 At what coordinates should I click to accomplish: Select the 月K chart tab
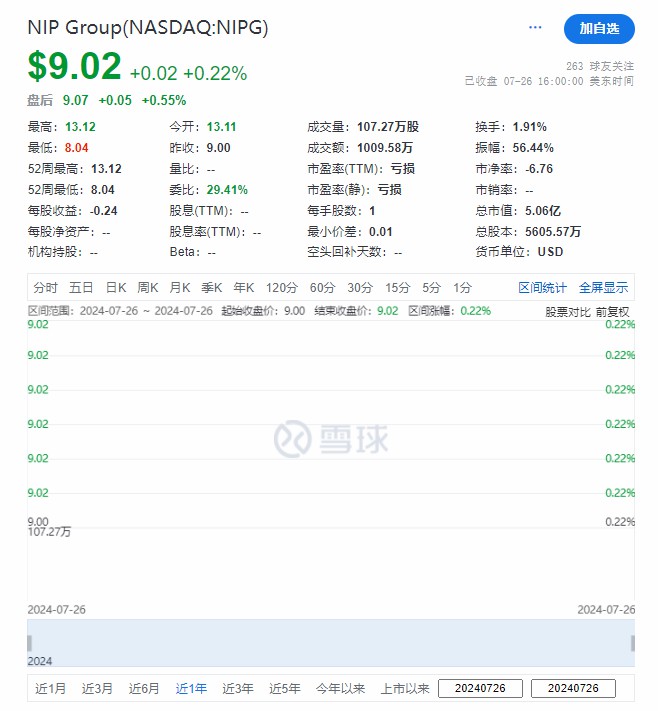tap(180, 287)
